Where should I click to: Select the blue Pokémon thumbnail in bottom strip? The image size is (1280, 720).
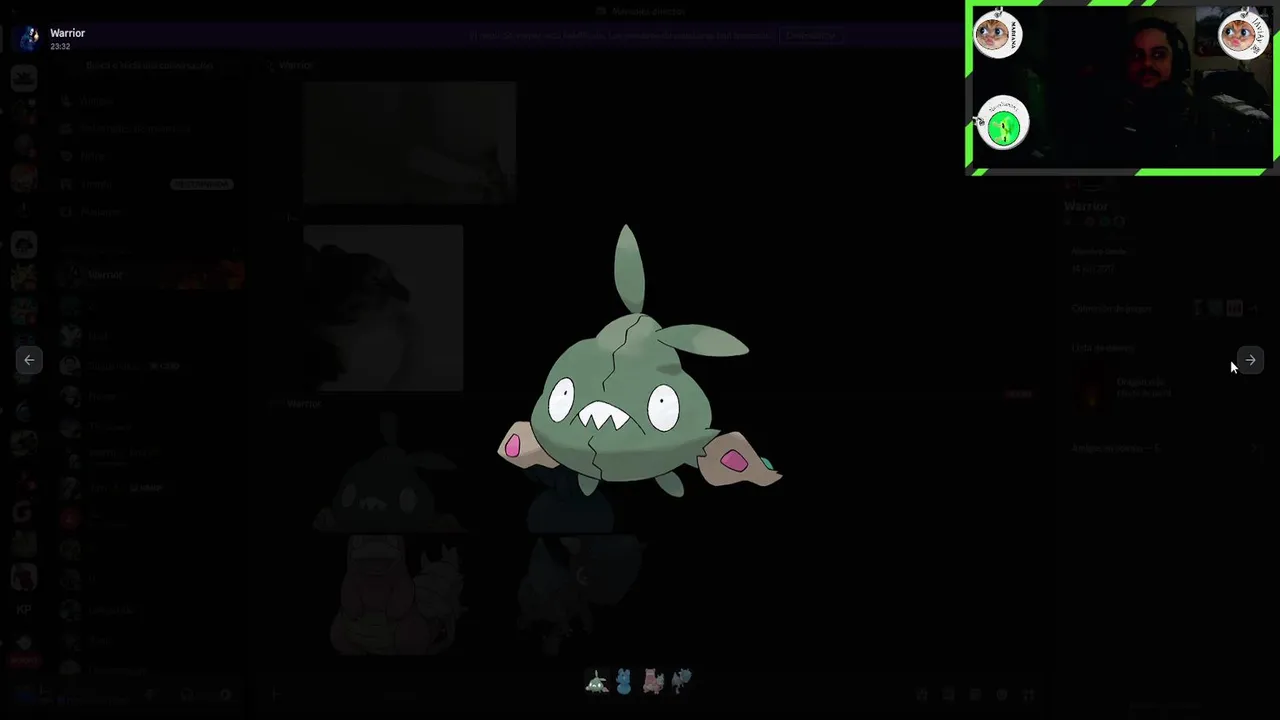625,682
